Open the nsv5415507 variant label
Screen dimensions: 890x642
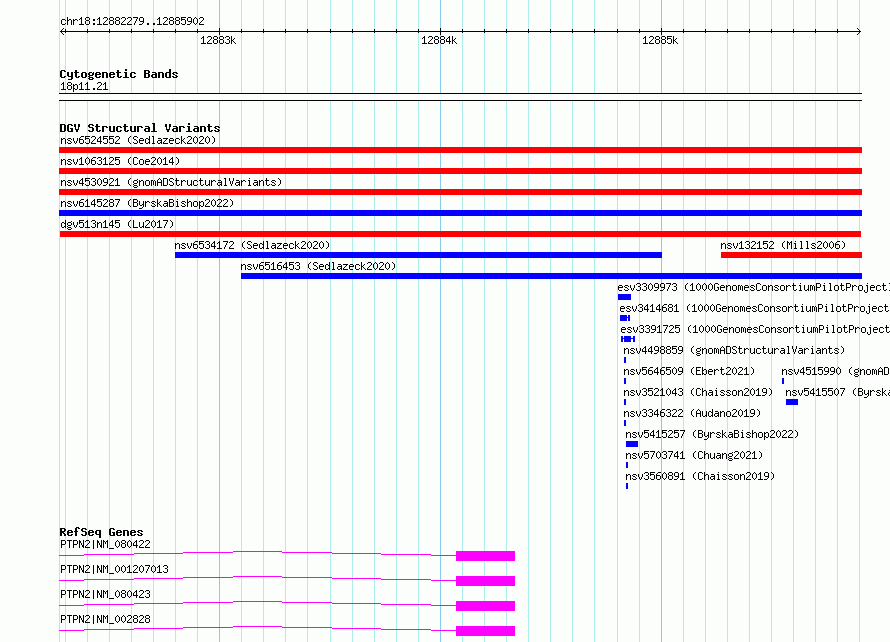point(837,392)
